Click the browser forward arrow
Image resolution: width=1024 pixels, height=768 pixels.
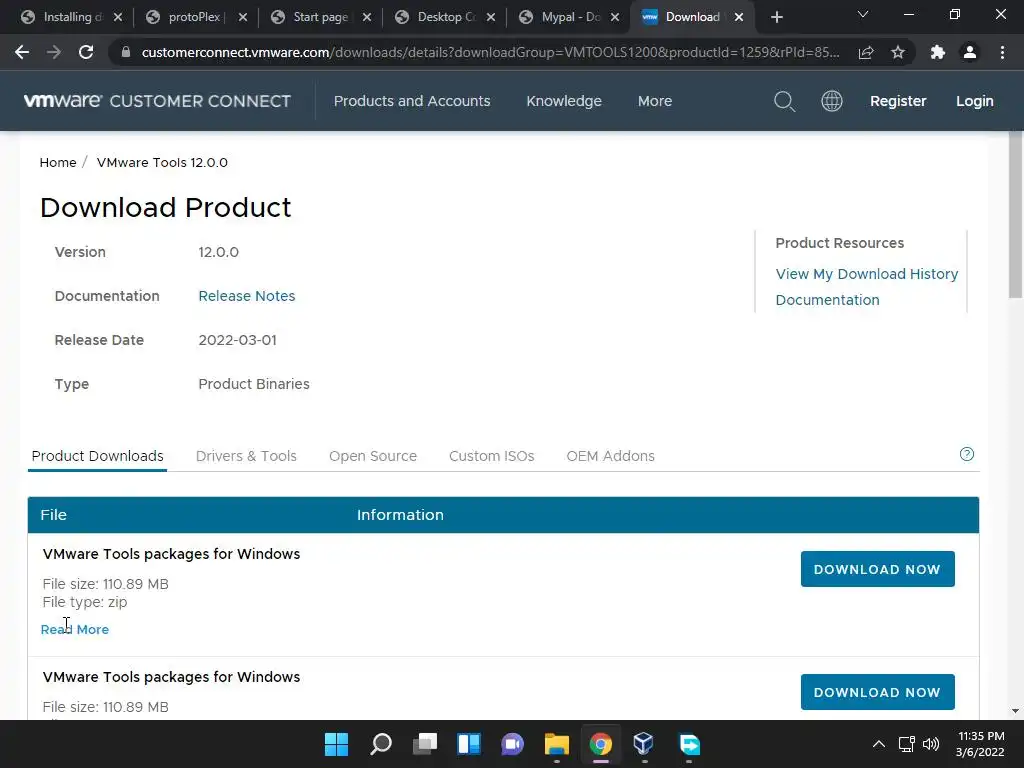(54, 52)
